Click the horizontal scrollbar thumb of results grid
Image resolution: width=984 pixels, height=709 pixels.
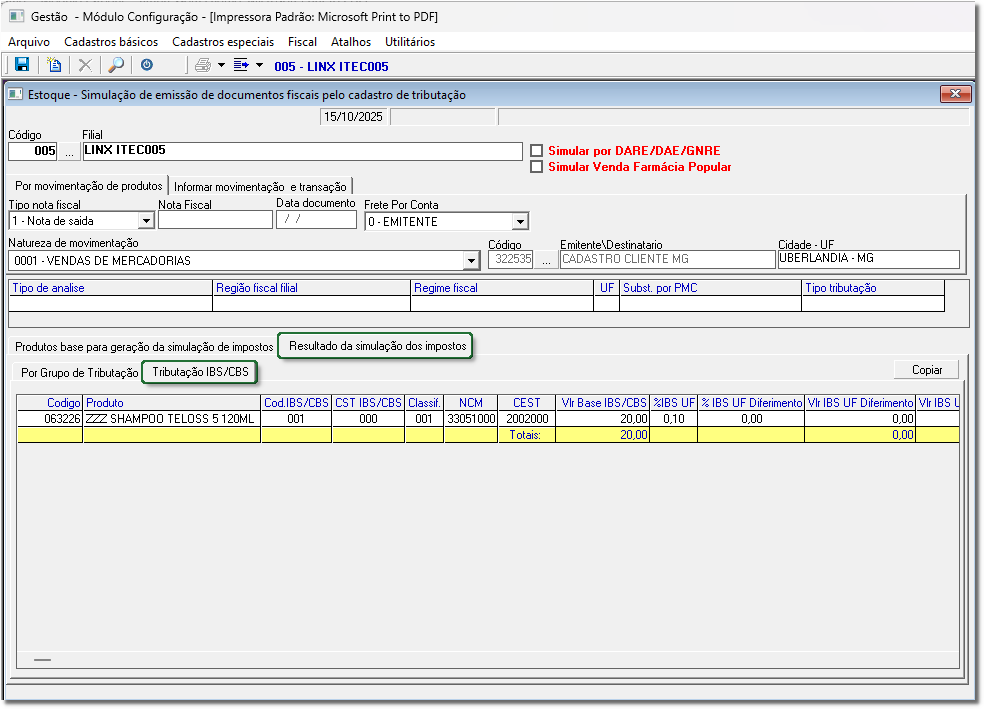click(x=43, y=660)
